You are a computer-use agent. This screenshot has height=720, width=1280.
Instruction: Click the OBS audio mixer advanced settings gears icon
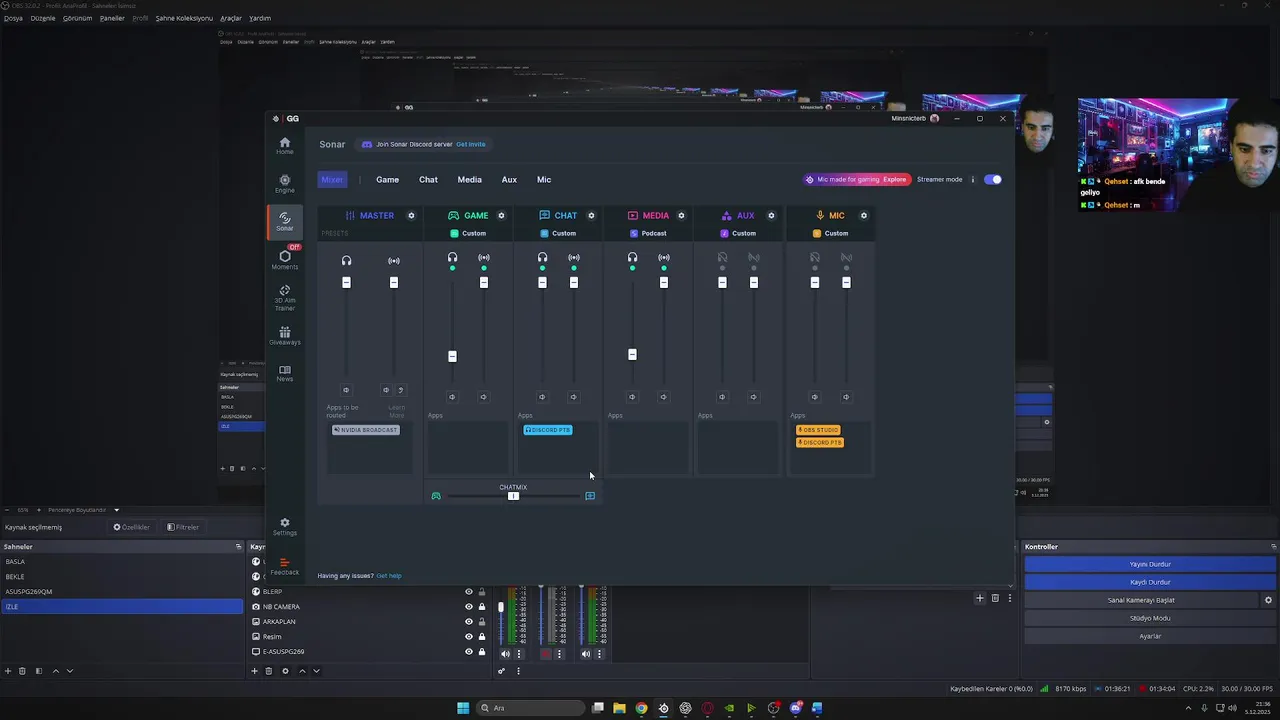point(501,671)
